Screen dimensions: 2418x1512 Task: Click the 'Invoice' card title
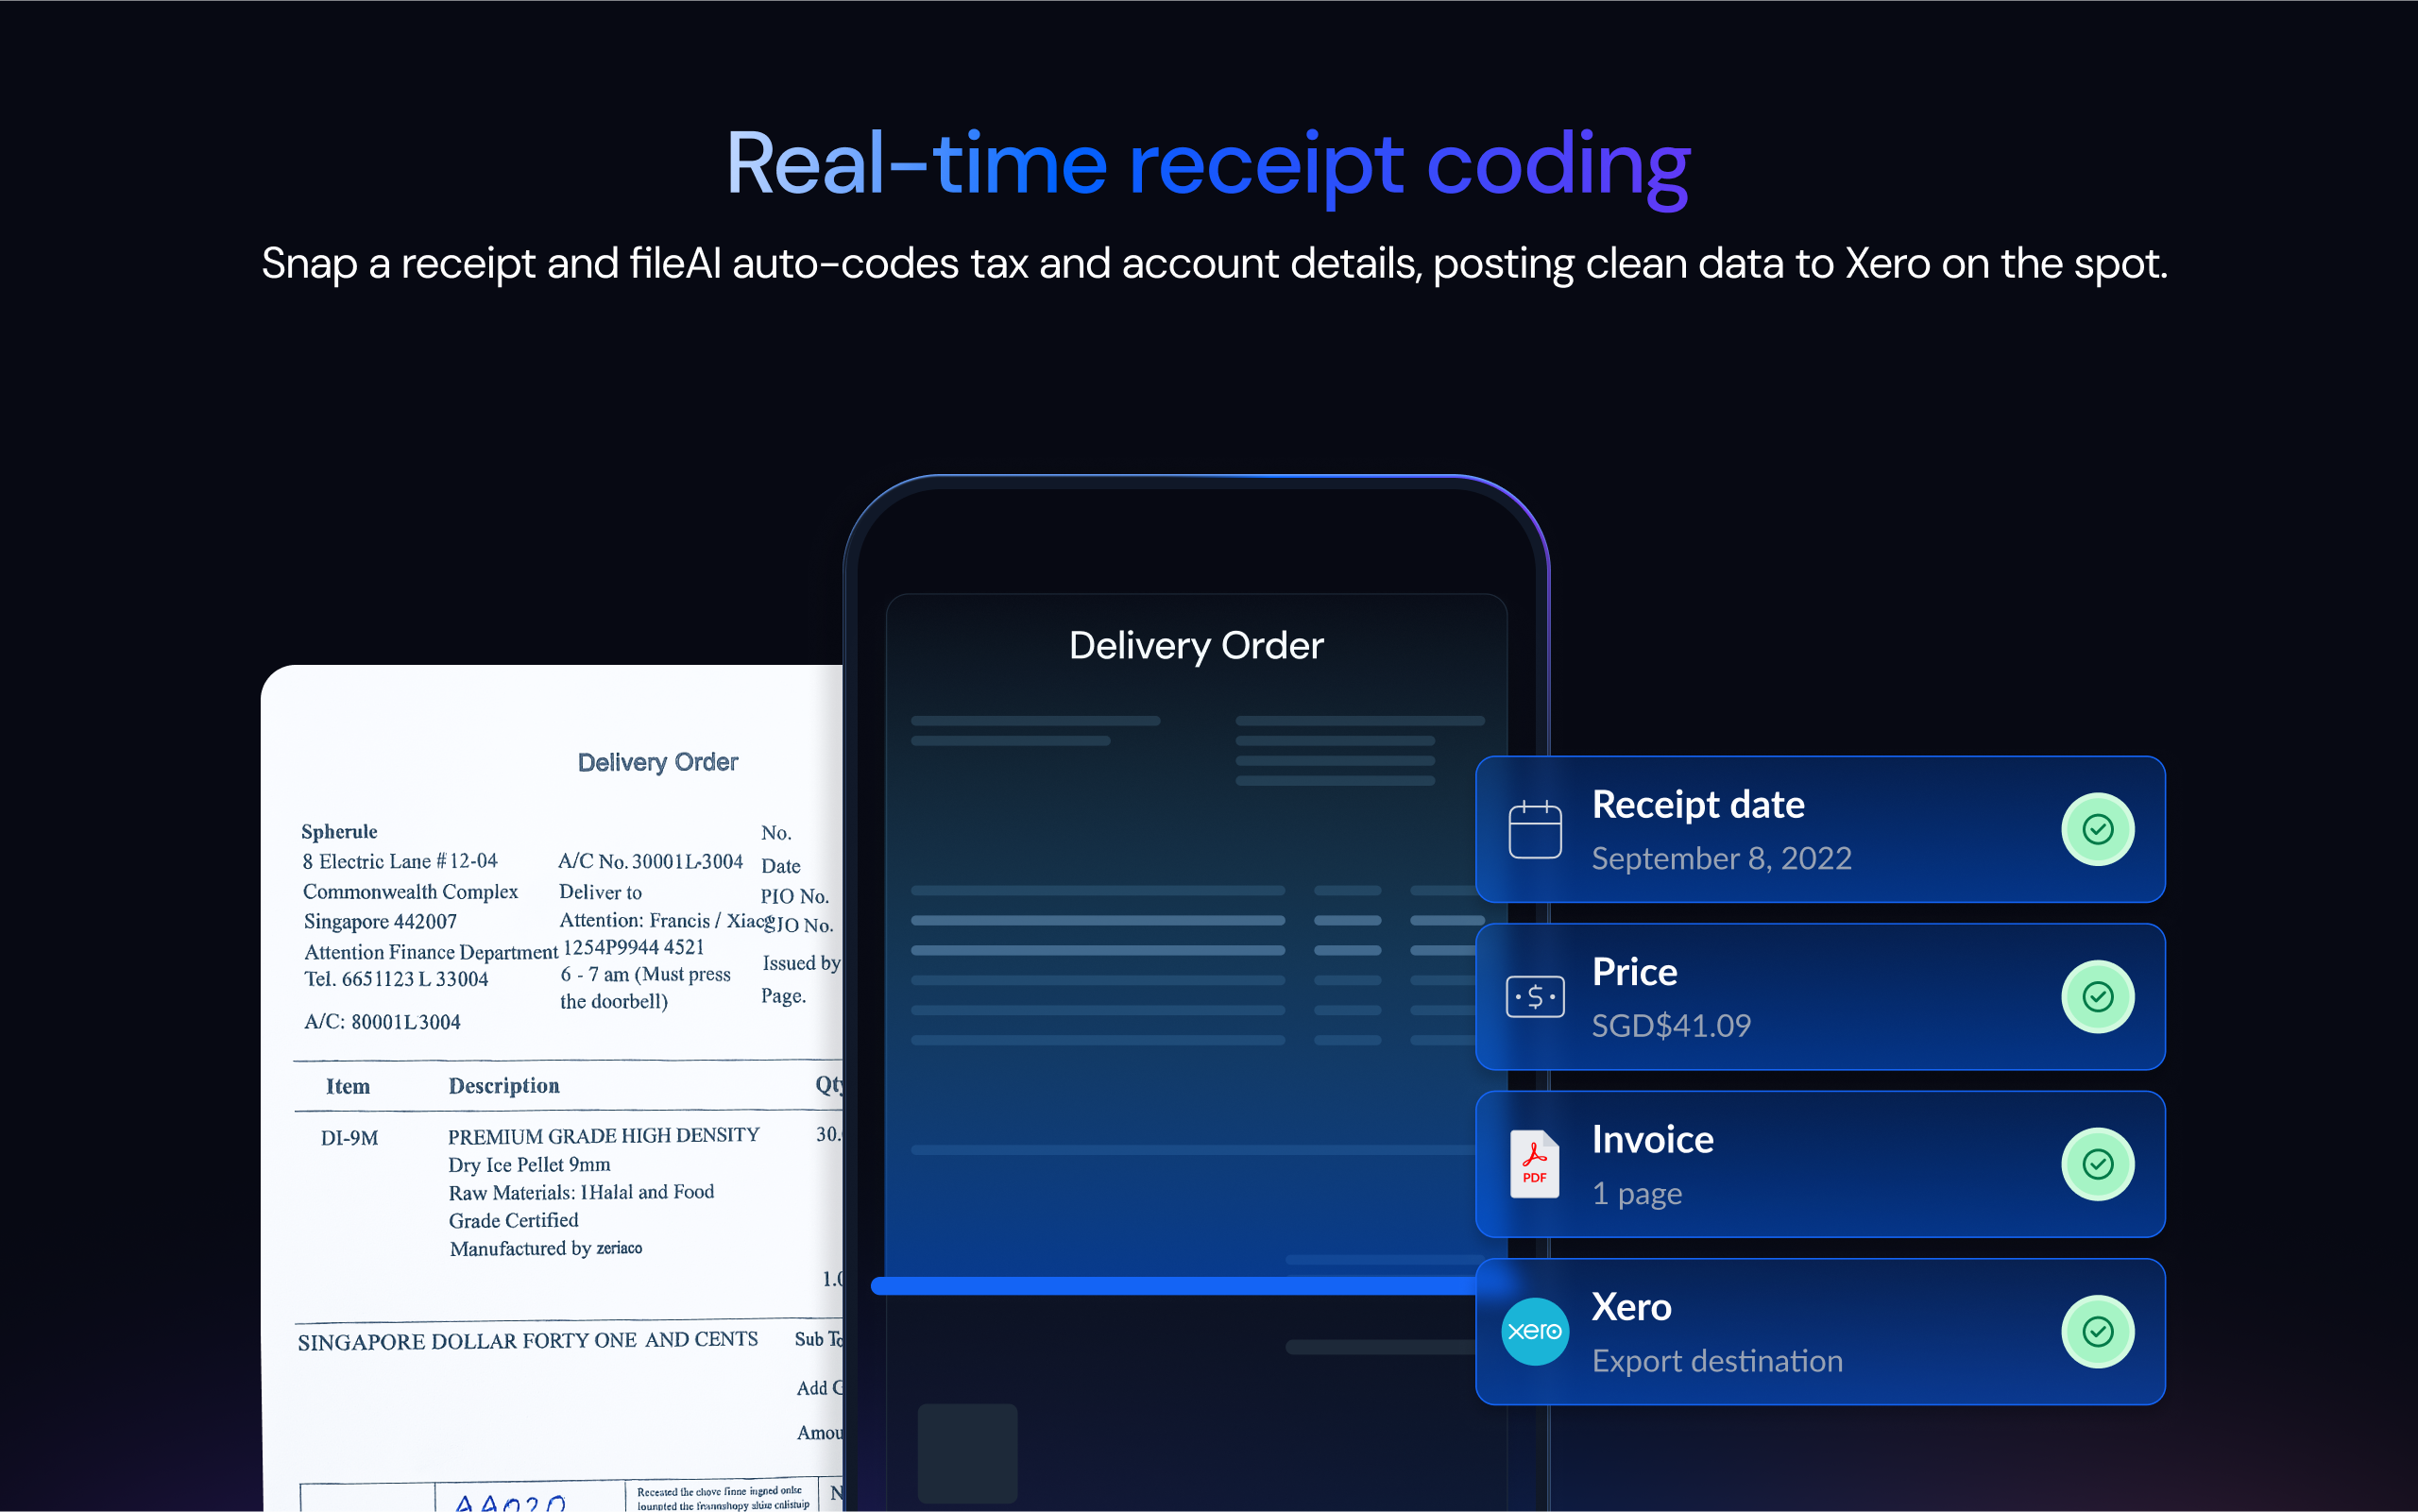coord(1652,1140)
